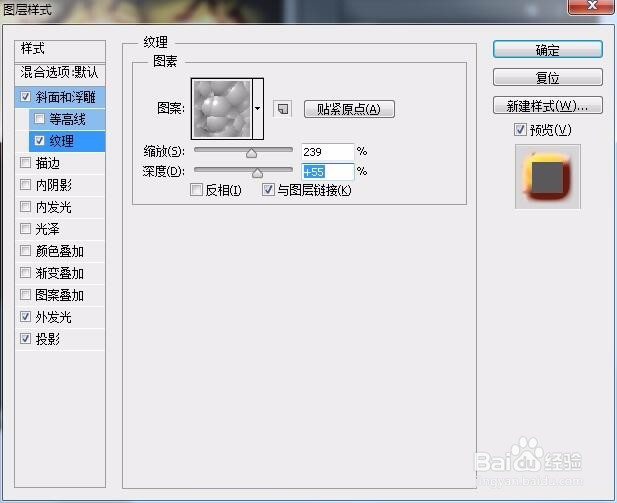Open 颜色叠加 settings by label

59,251
